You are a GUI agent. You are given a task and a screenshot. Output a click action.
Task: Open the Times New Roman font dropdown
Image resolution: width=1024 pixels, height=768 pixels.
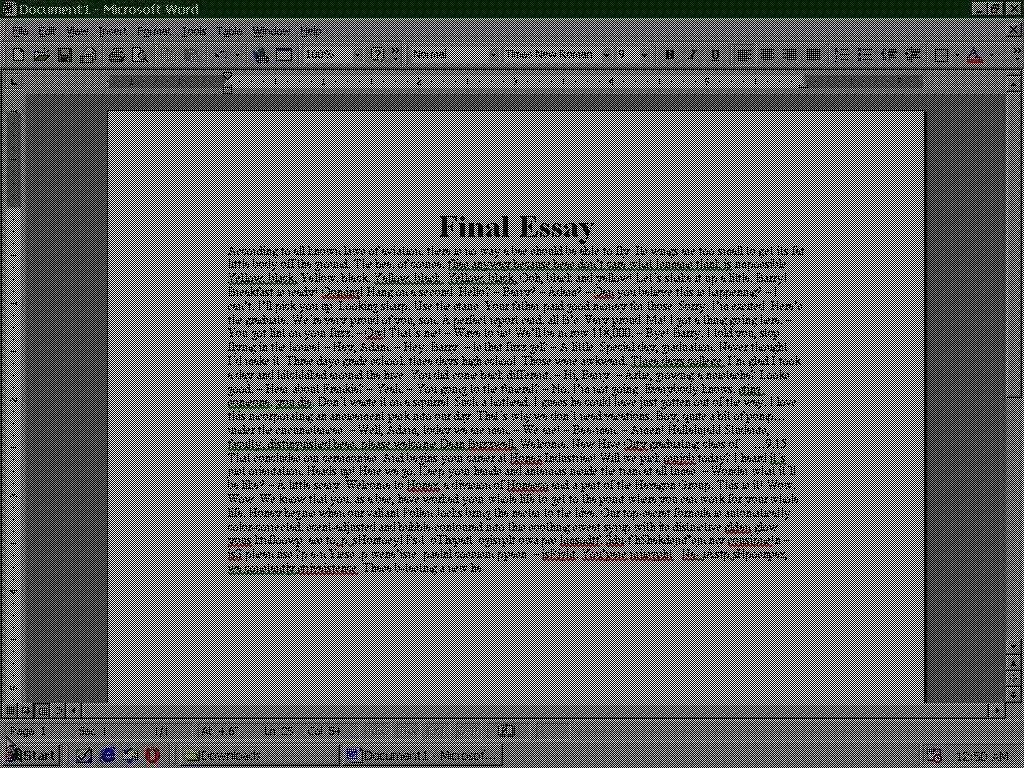tap(605, 55)
